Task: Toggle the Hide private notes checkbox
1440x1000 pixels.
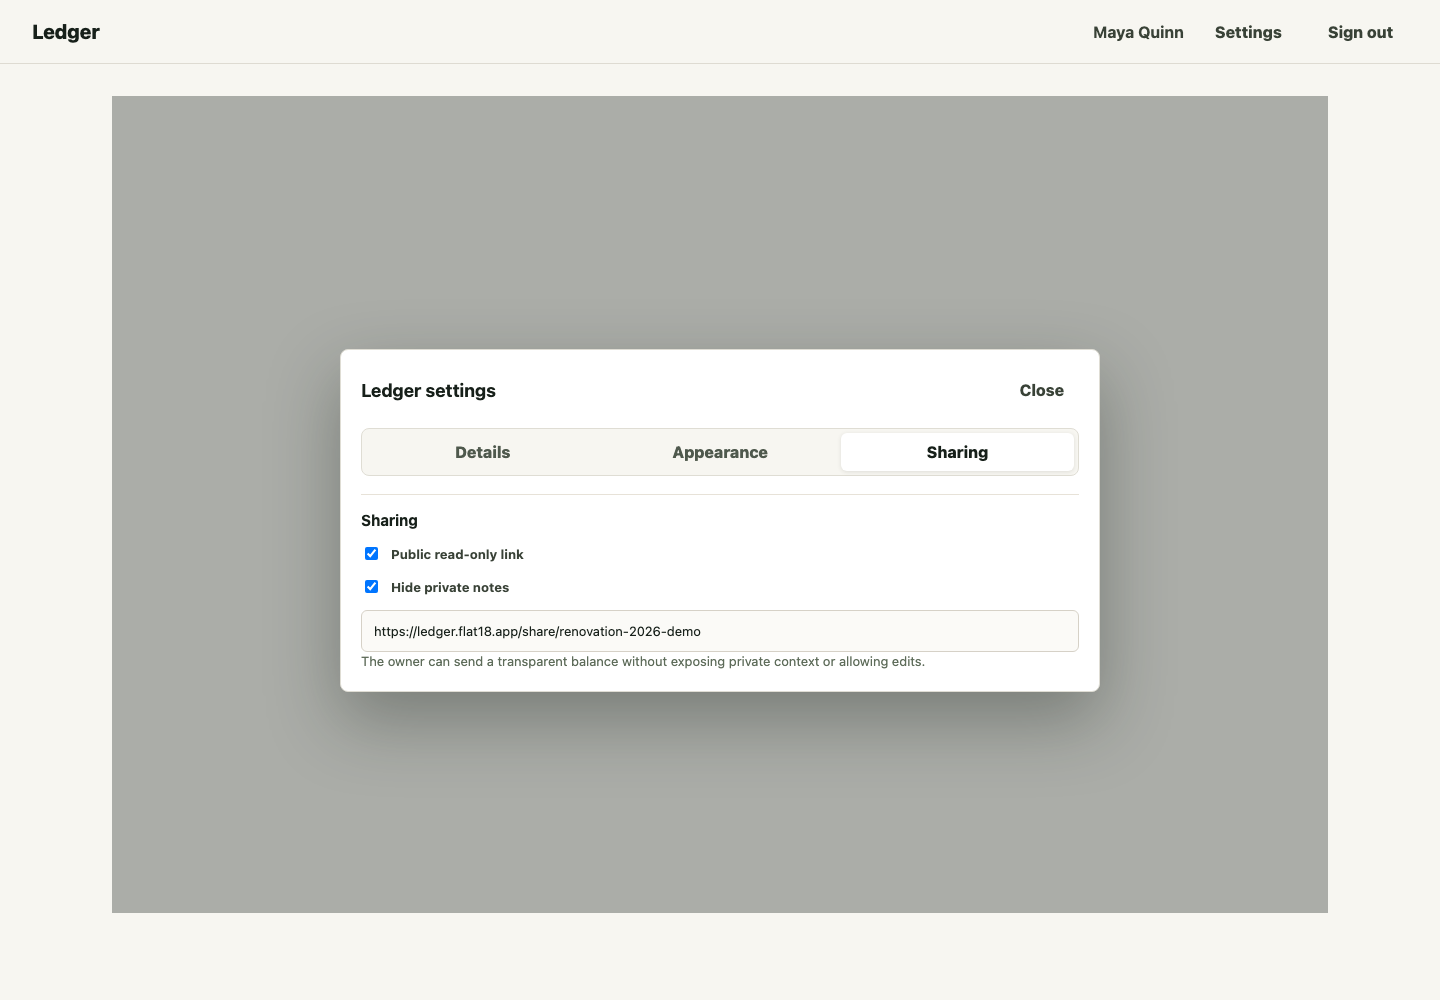Action: [x=371, y=586]
